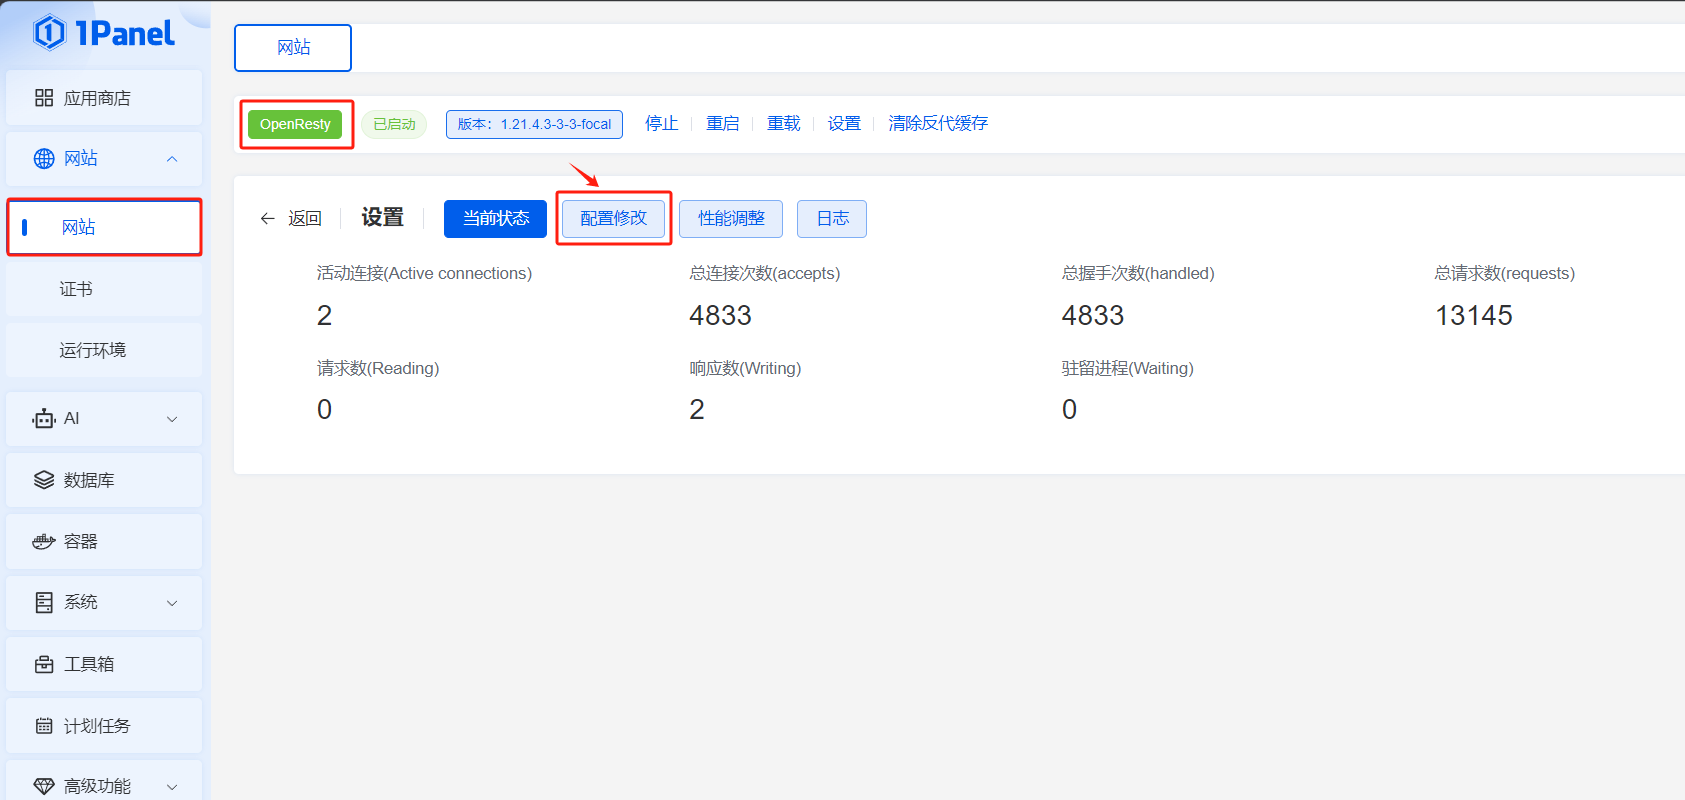This screenshot has width=1685, height=800.
Task: Restart OpenResty via 重启 link
Action: pyautogui.click(x=722, y=123)
